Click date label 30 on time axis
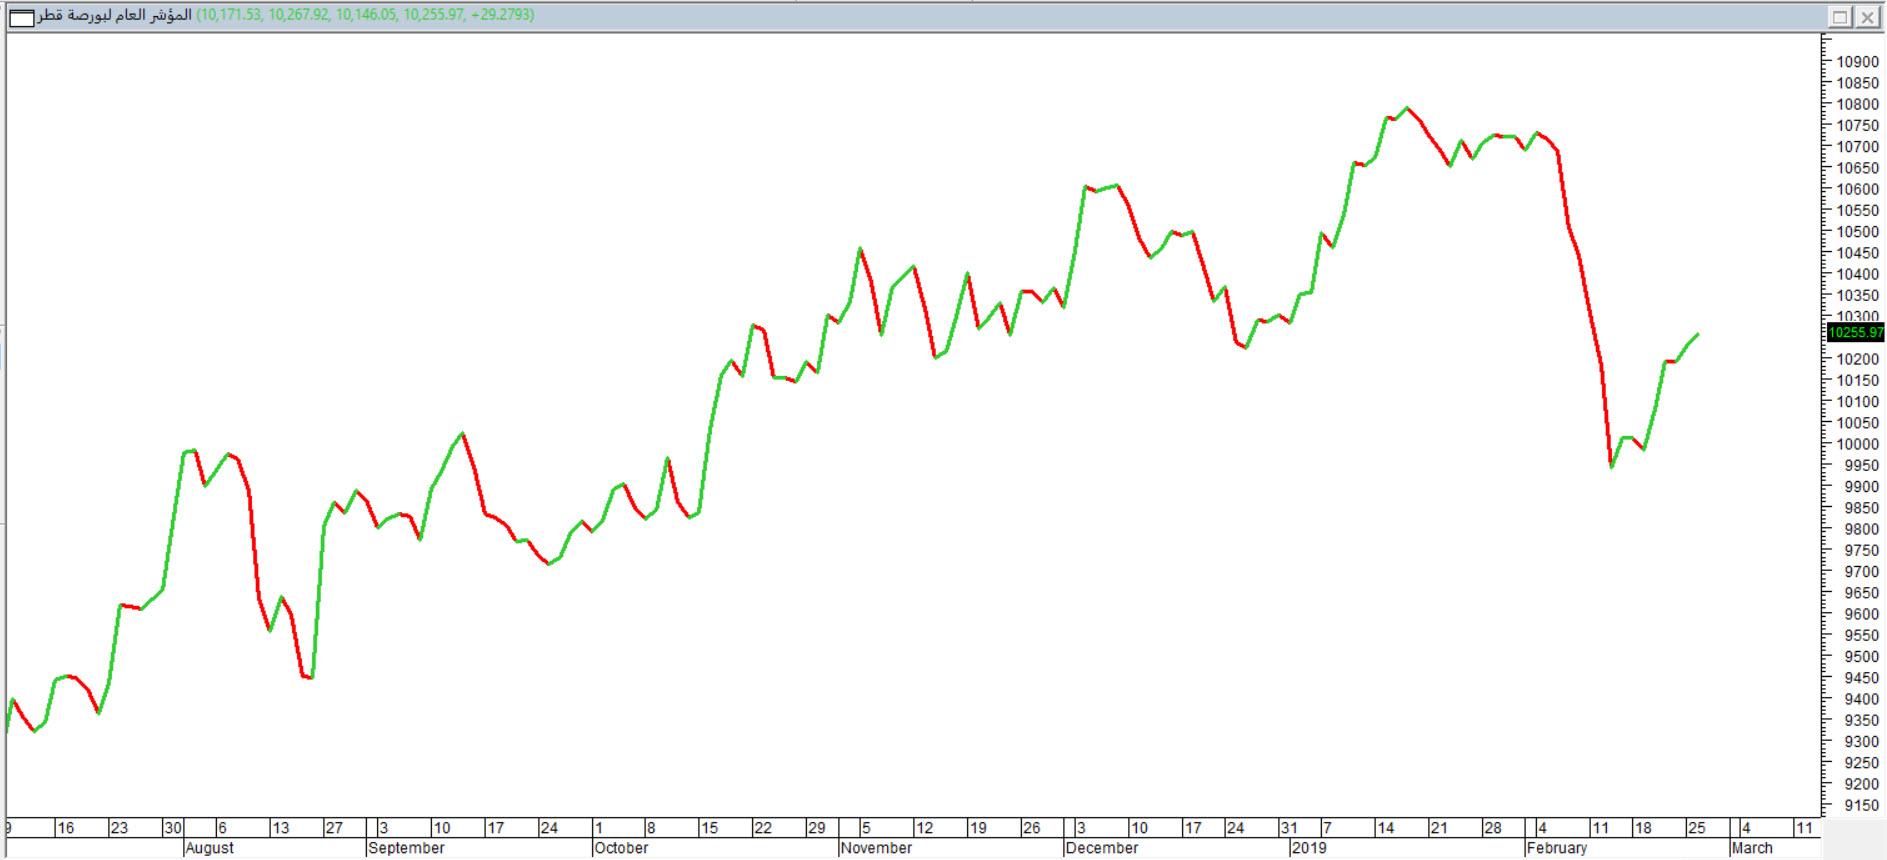Screen dimensions: 1887x860 (174, 828)
